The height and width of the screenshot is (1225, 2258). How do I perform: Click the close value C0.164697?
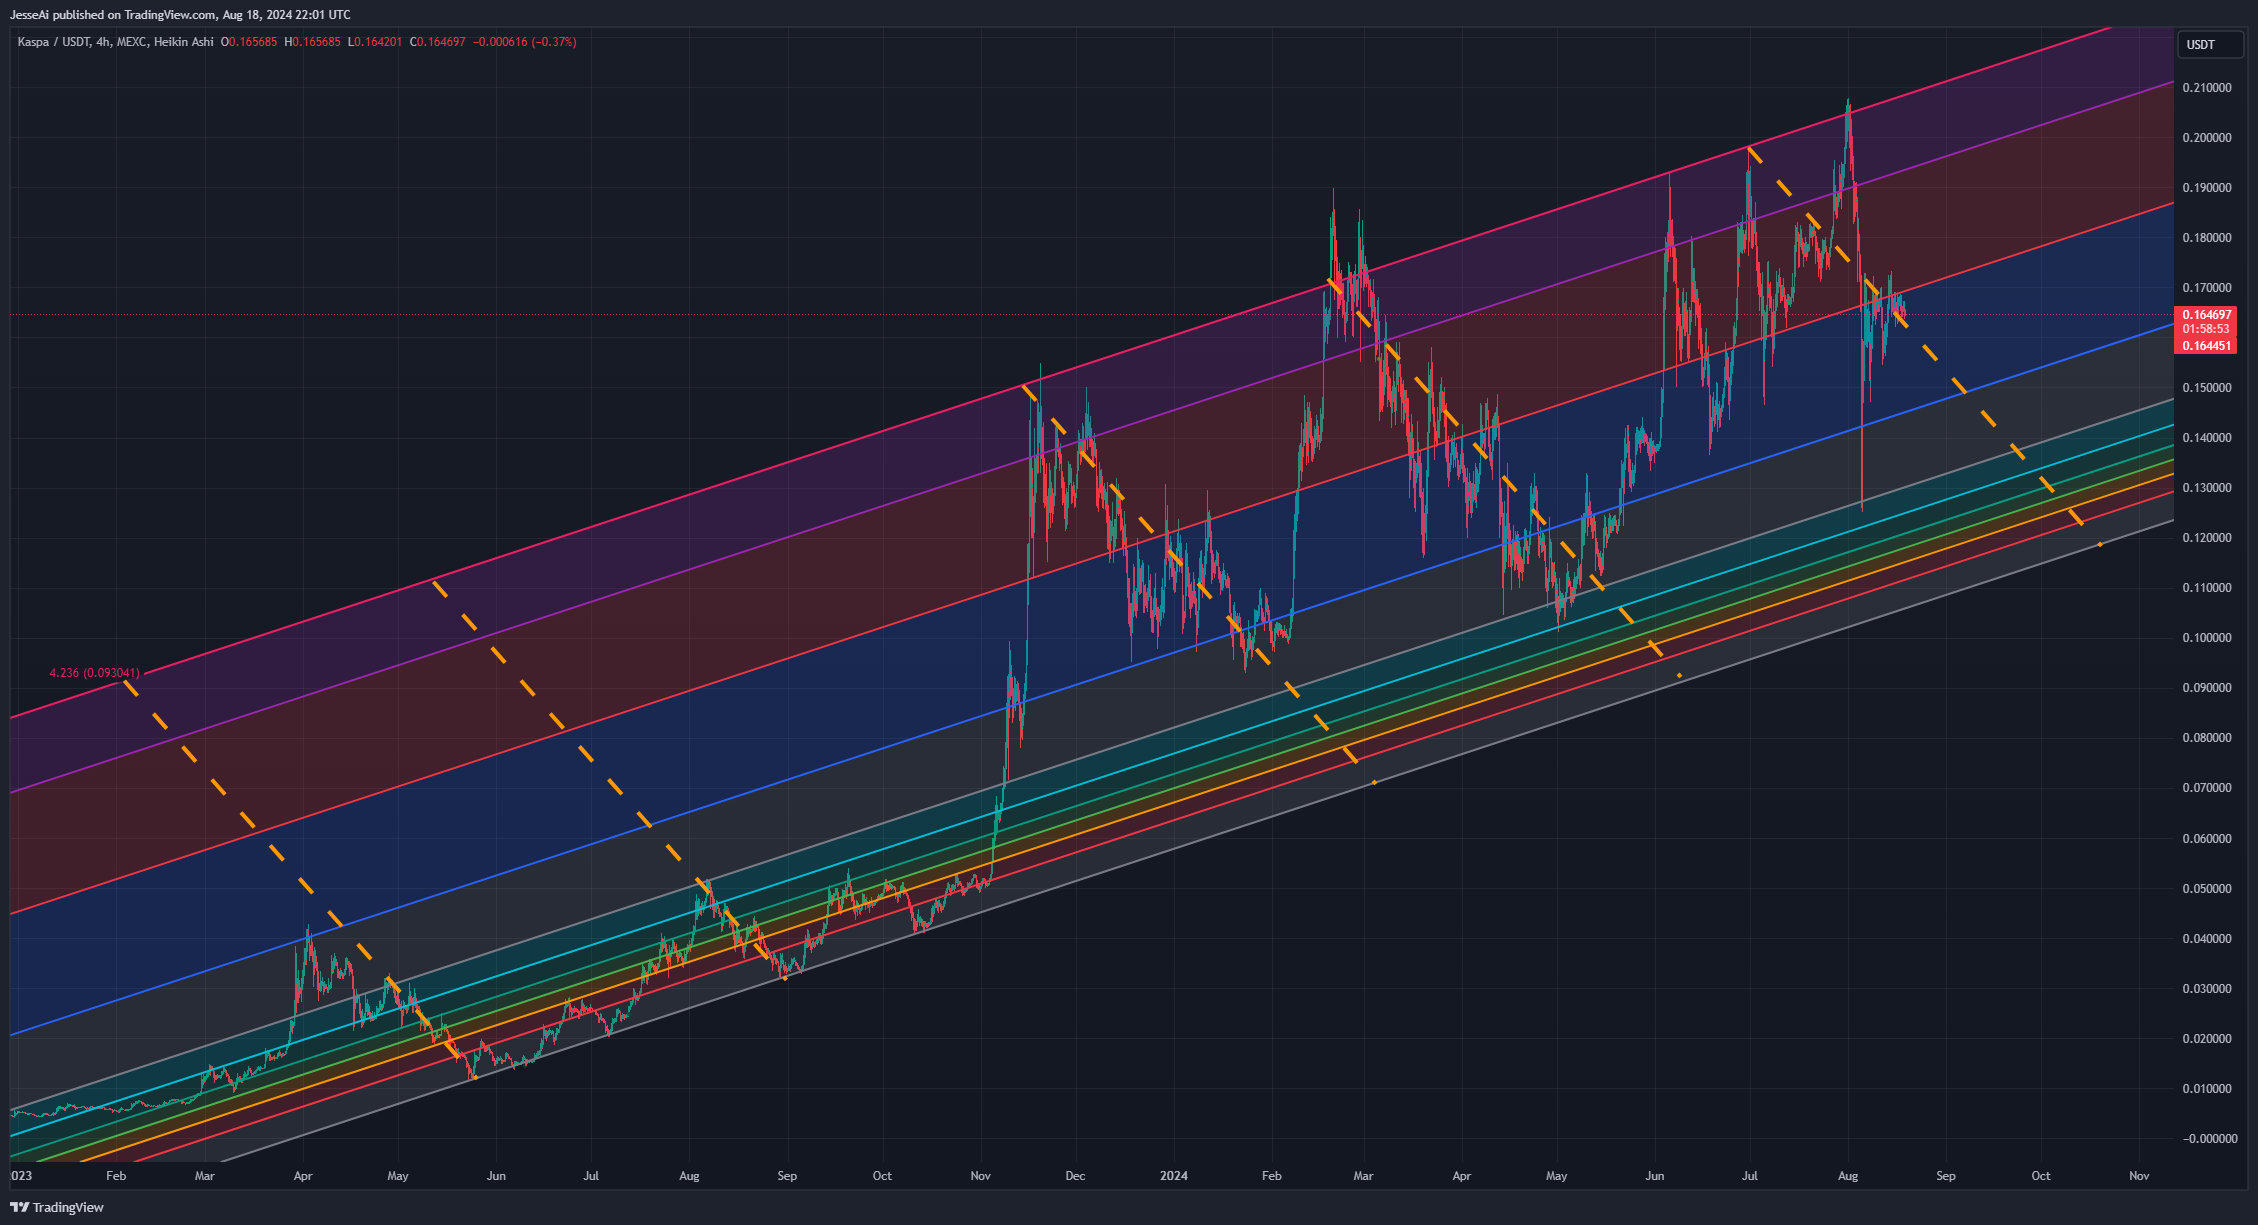(x=437, y=42)
